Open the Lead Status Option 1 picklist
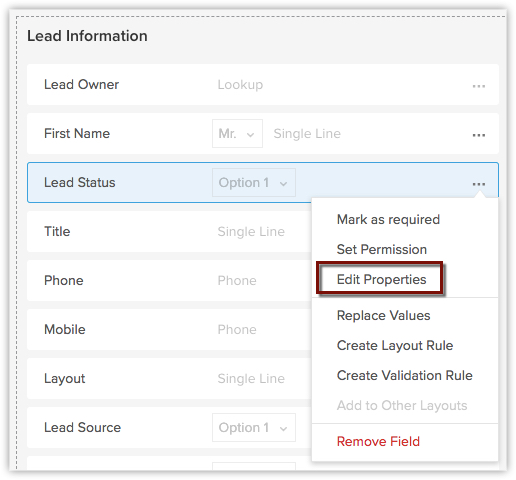Screen dimensions: 516x480 point(254,183)
